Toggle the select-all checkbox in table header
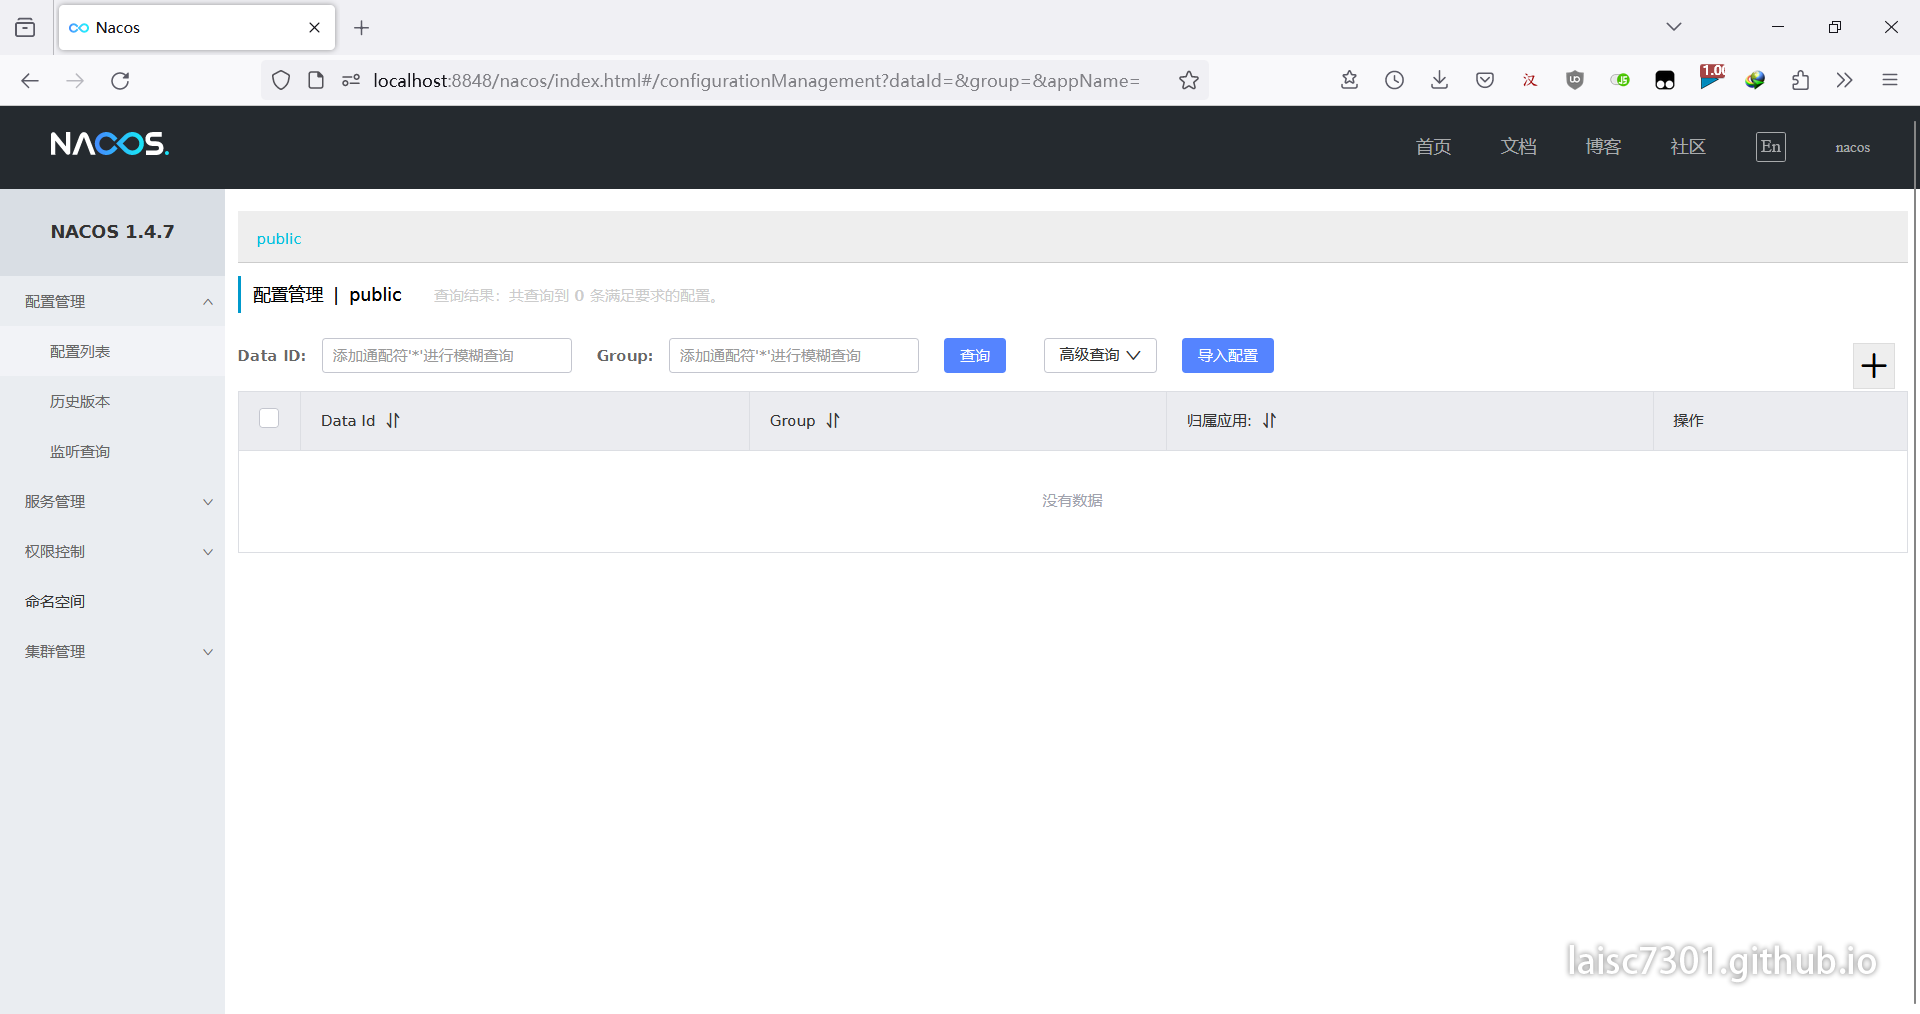Image resolution: width=1920 pixels, height=1014 pixels. pyautogui.click(x=269, y=418)
